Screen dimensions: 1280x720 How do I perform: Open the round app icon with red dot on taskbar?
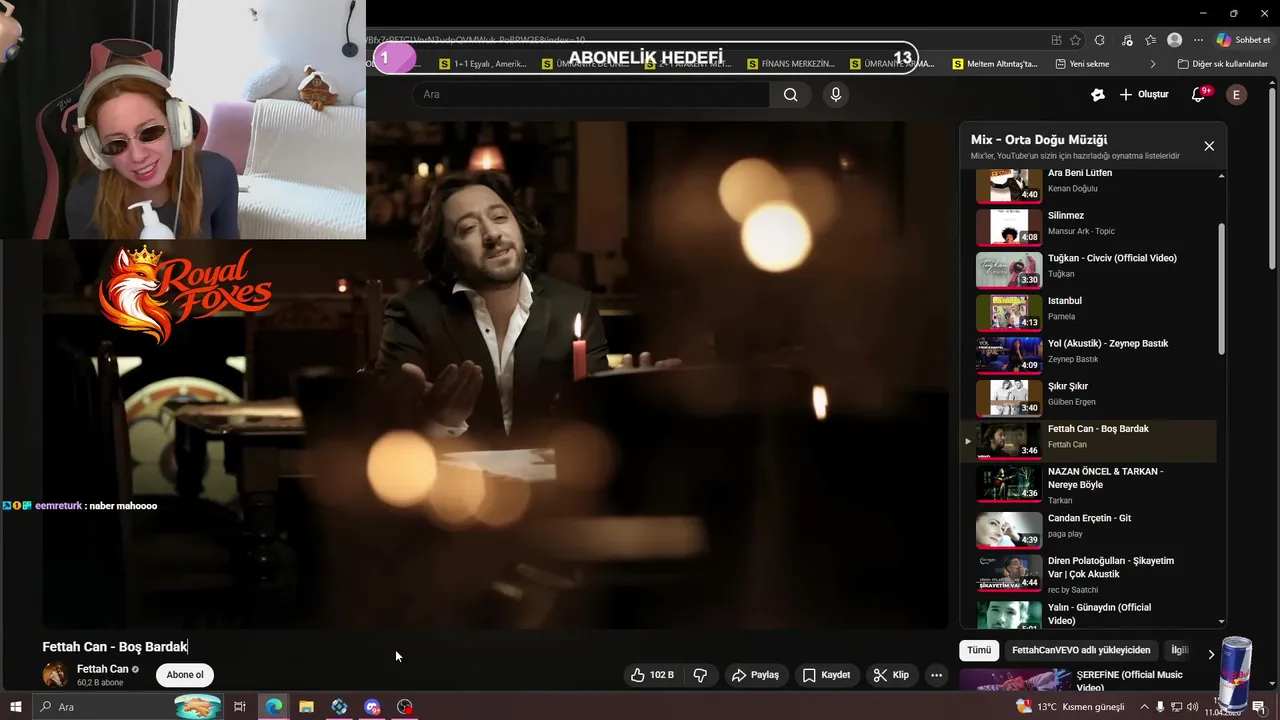[x=405, y=707]
